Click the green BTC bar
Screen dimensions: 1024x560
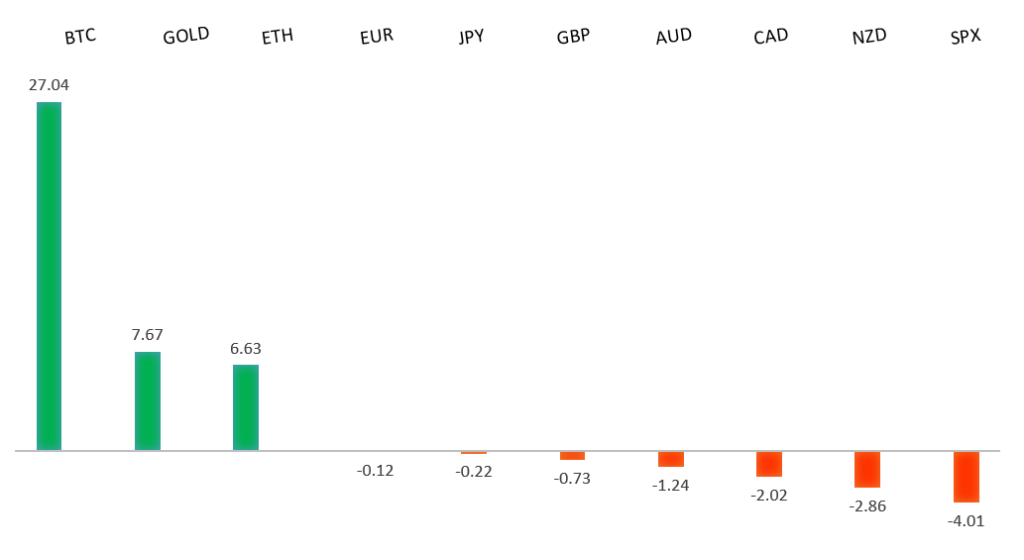(49, 276)
